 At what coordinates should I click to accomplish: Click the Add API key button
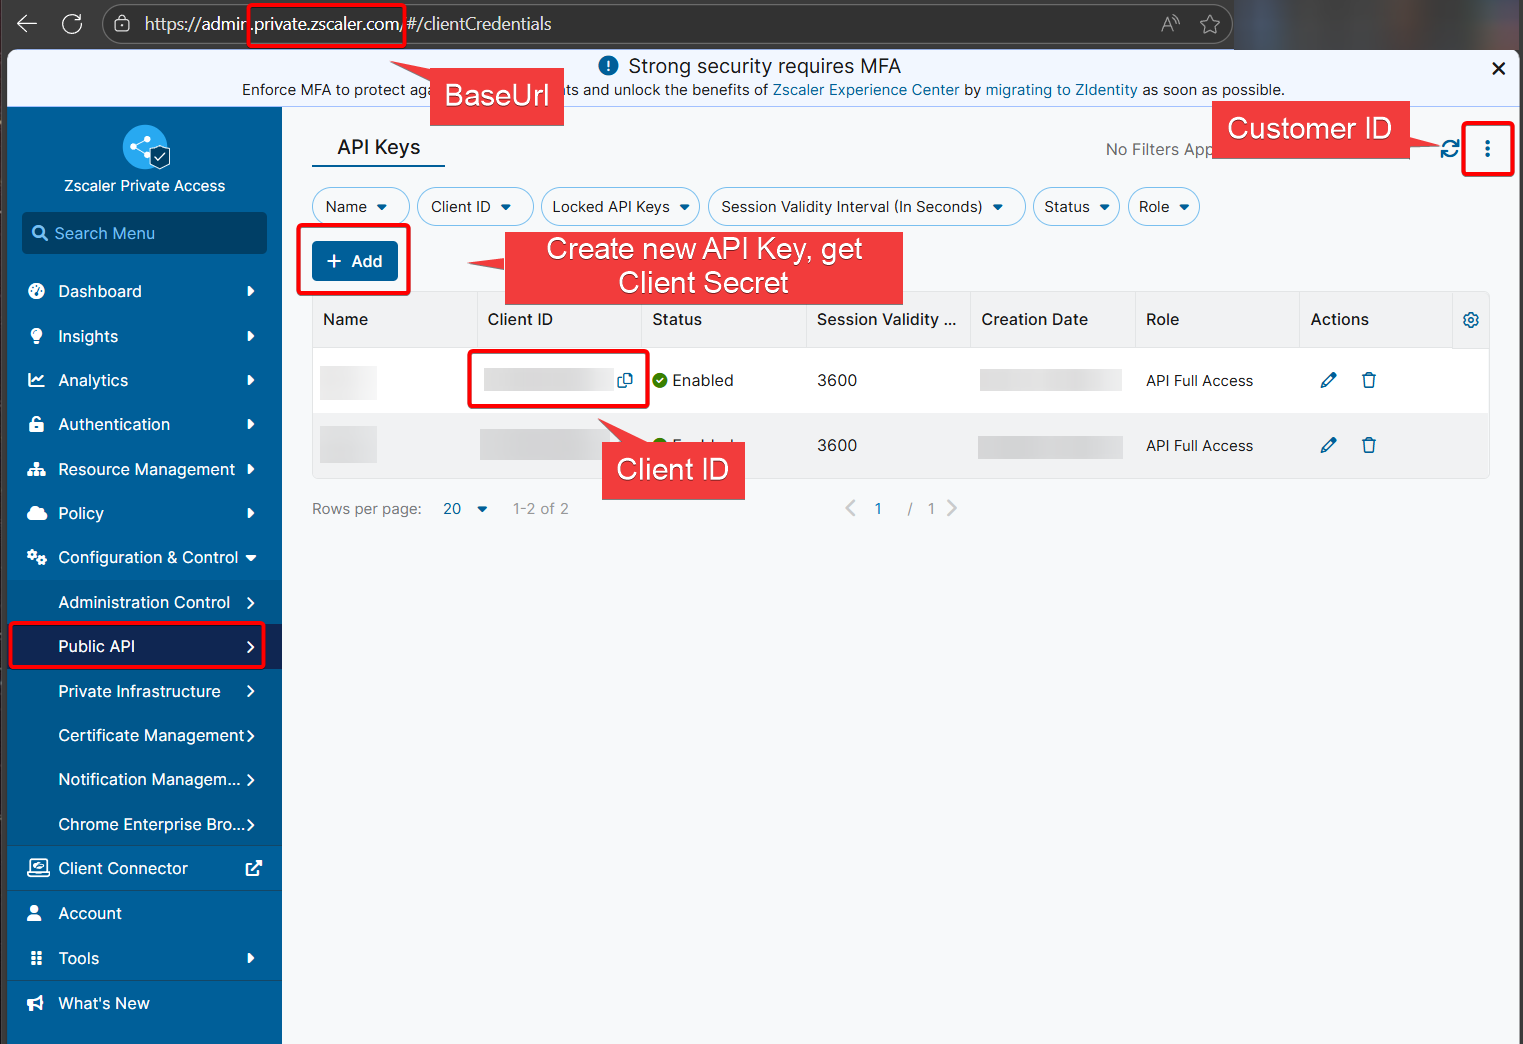click(354, 261)
